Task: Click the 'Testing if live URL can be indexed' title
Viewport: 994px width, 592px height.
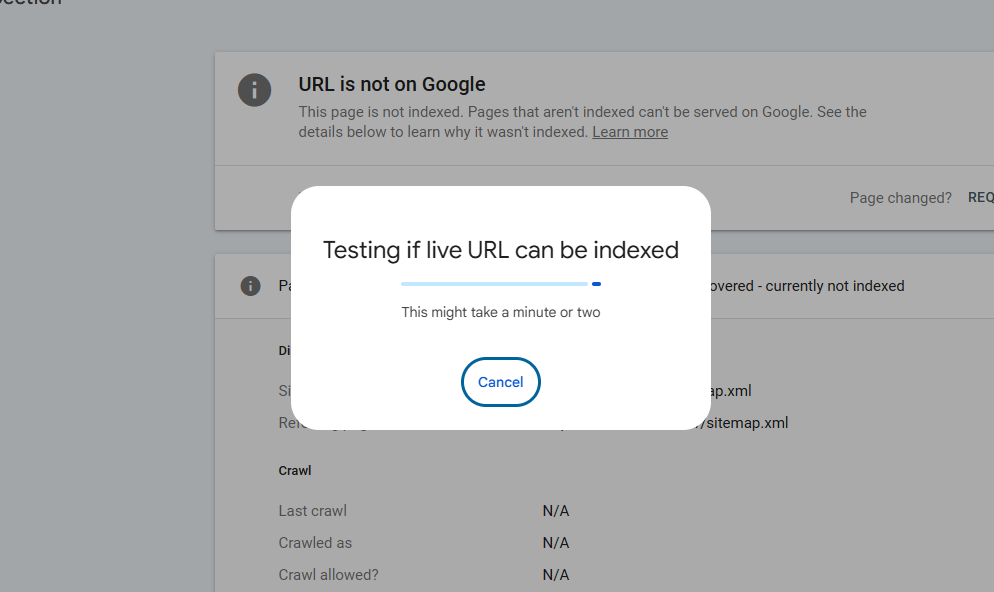Action: pos(500,250)
